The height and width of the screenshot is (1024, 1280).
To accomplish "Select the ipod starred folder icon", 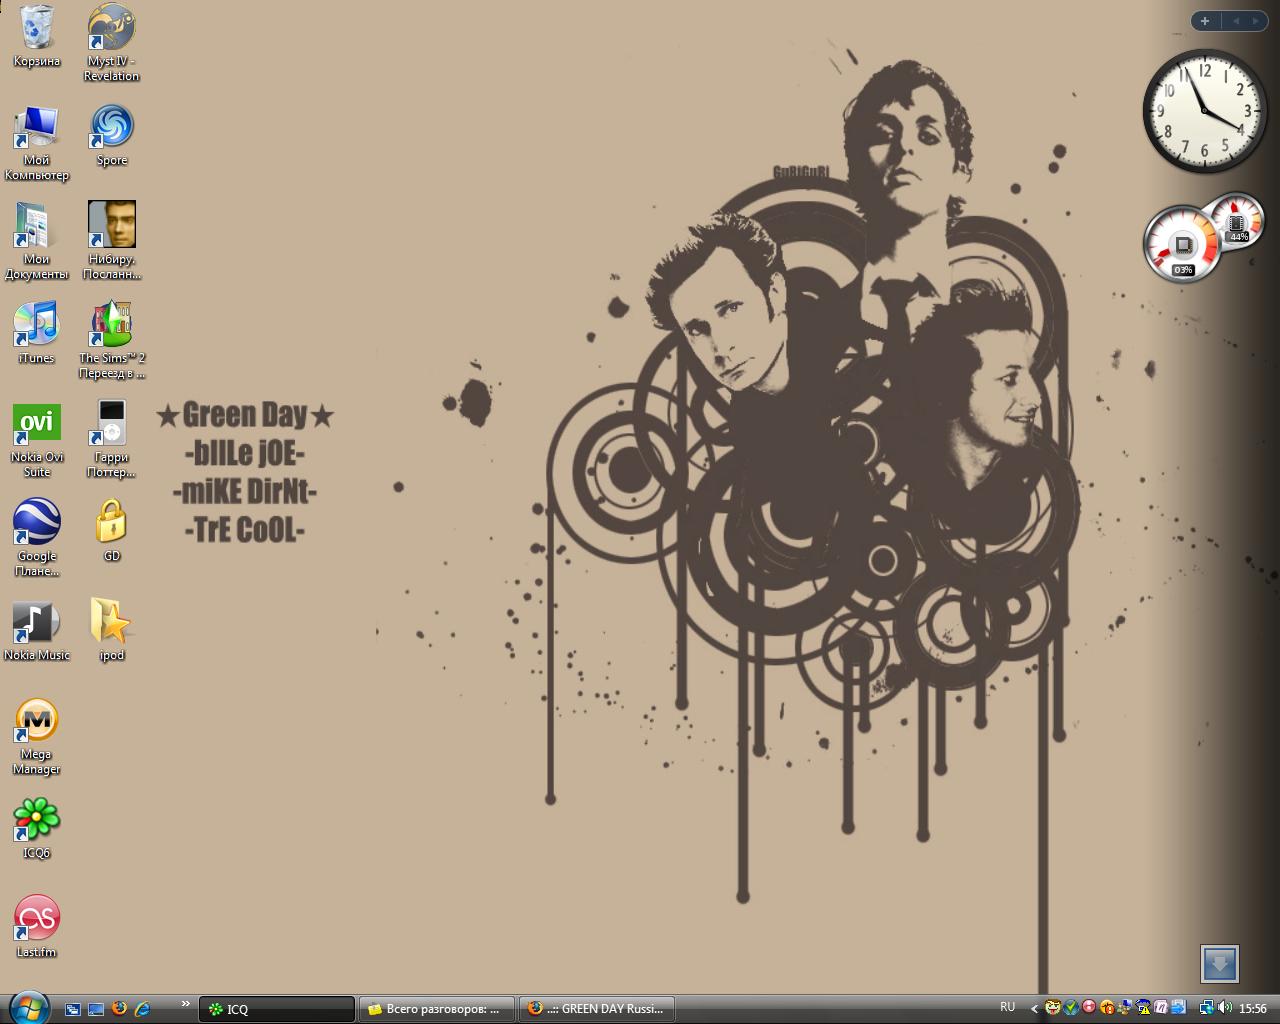I will click(x=111, y=630).
